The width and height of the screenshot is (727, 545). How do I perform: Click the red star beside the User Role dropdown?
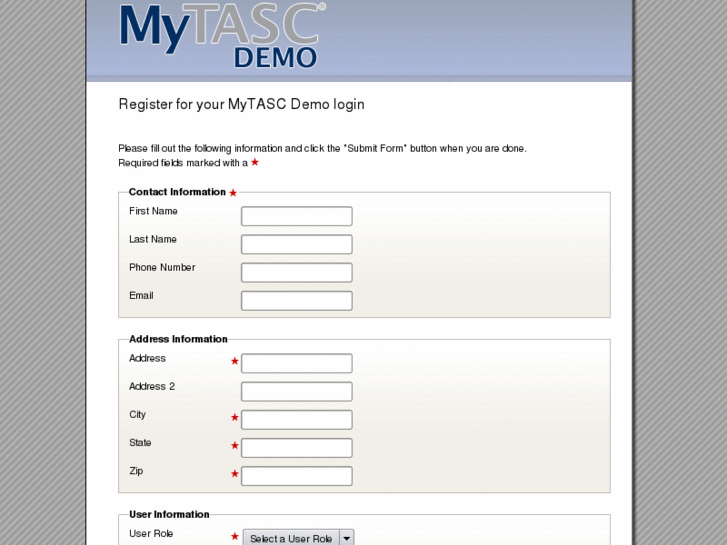pyautogui.click(x=235, y=536)
